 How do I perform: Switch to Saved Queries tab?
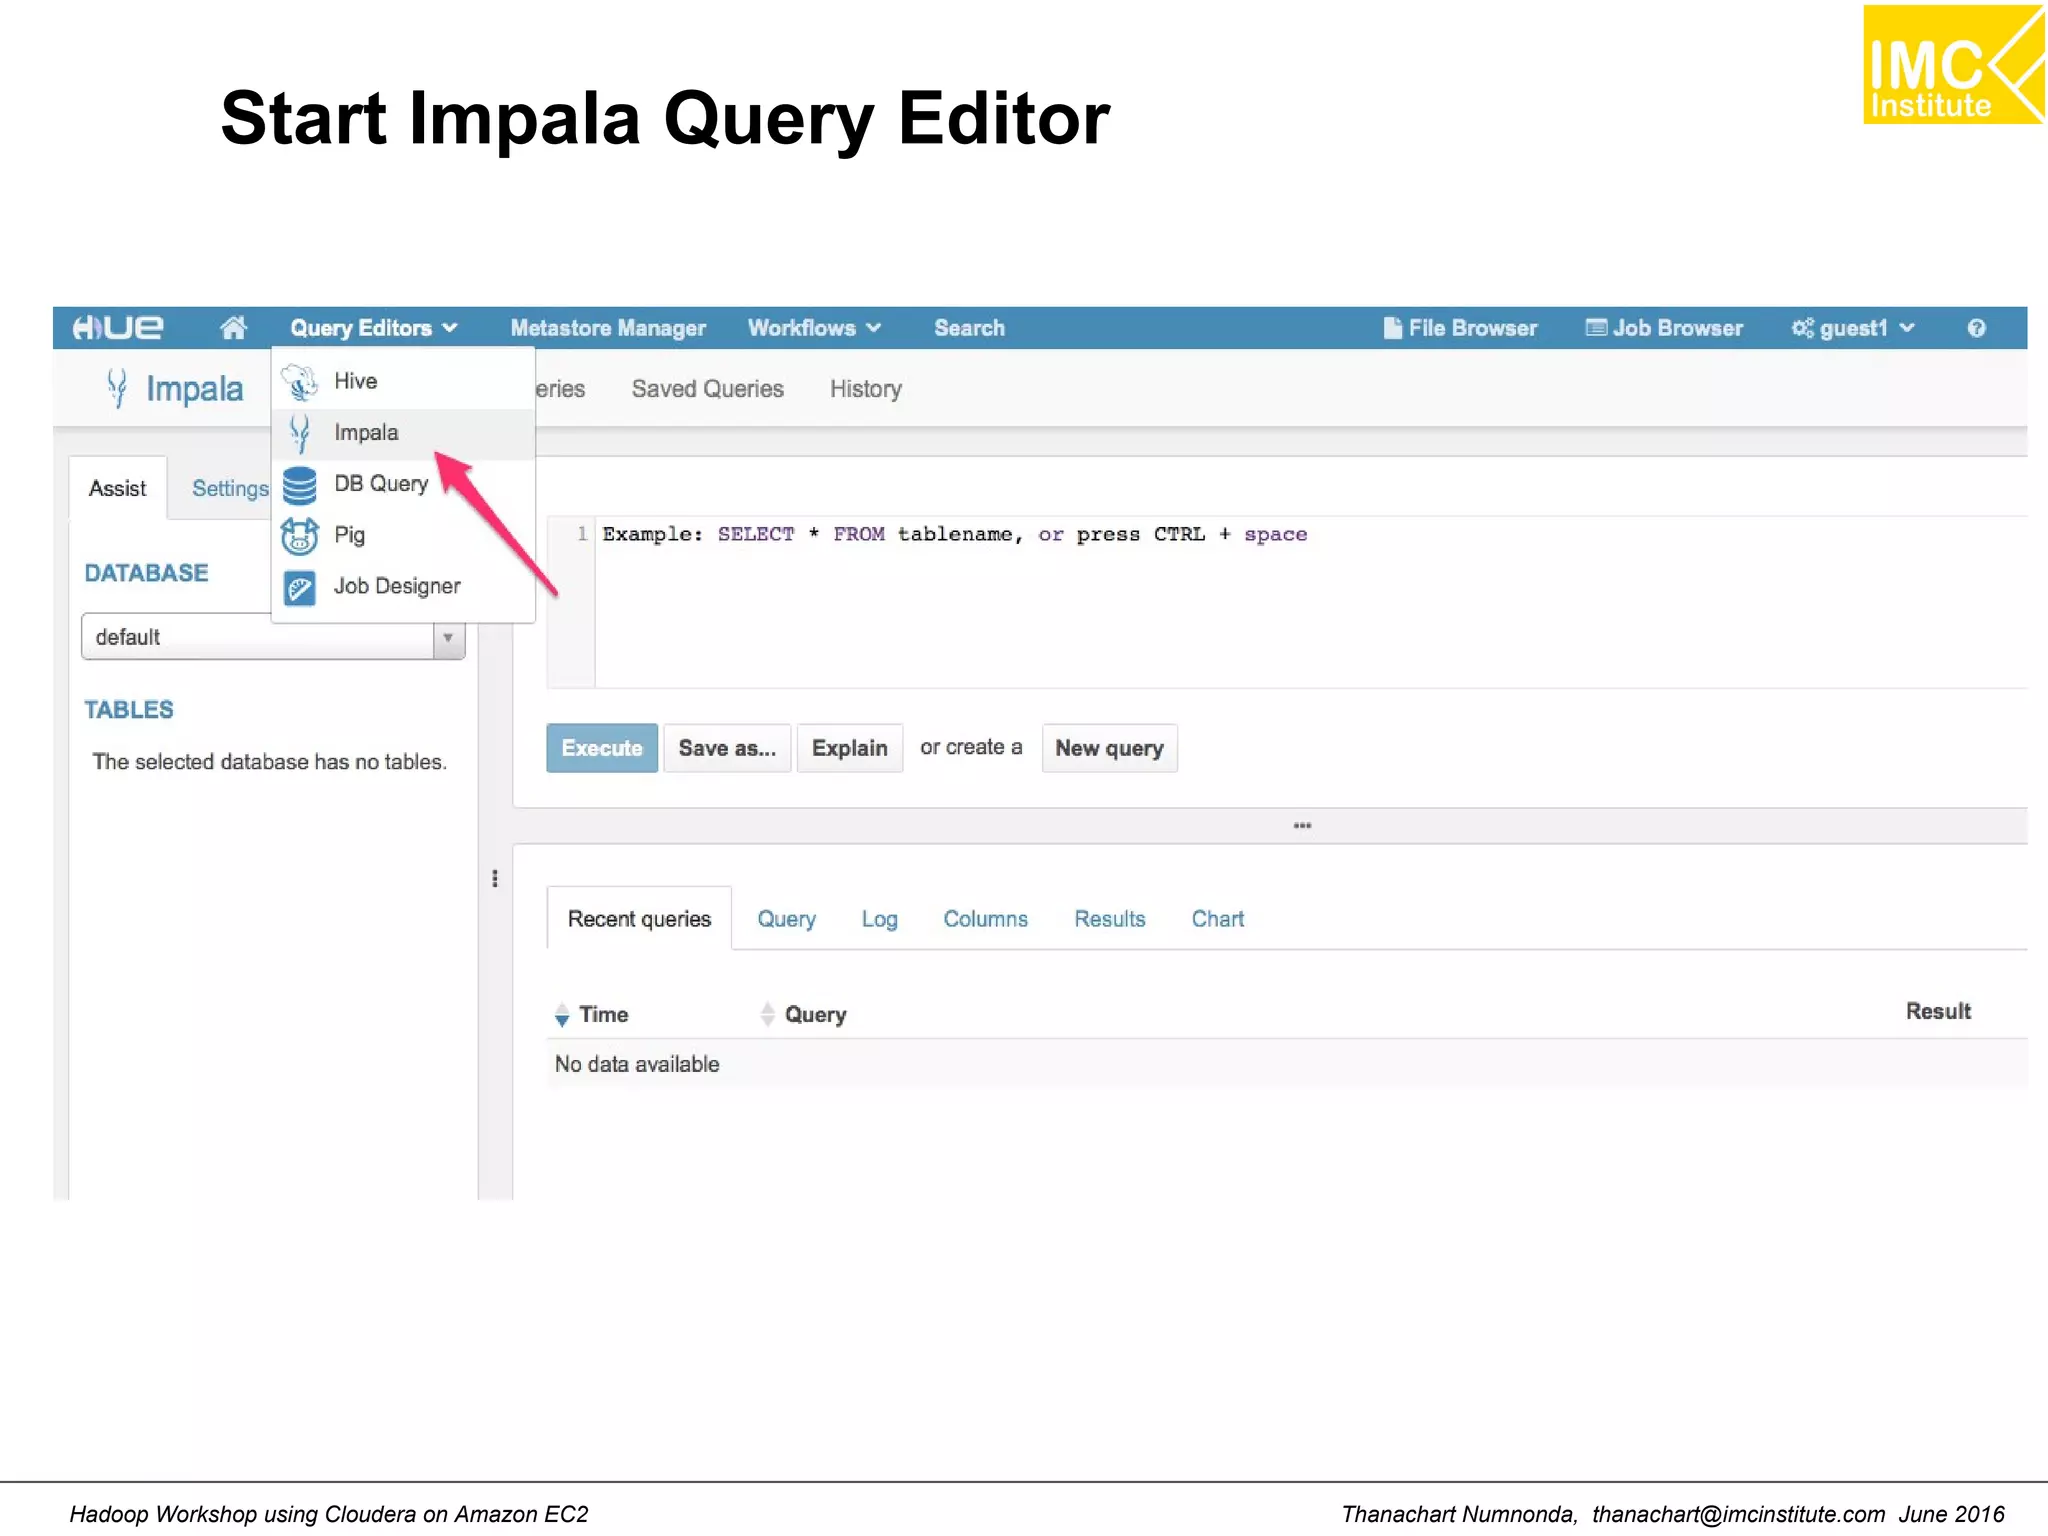pyautogui.click(x=707, y=389)
